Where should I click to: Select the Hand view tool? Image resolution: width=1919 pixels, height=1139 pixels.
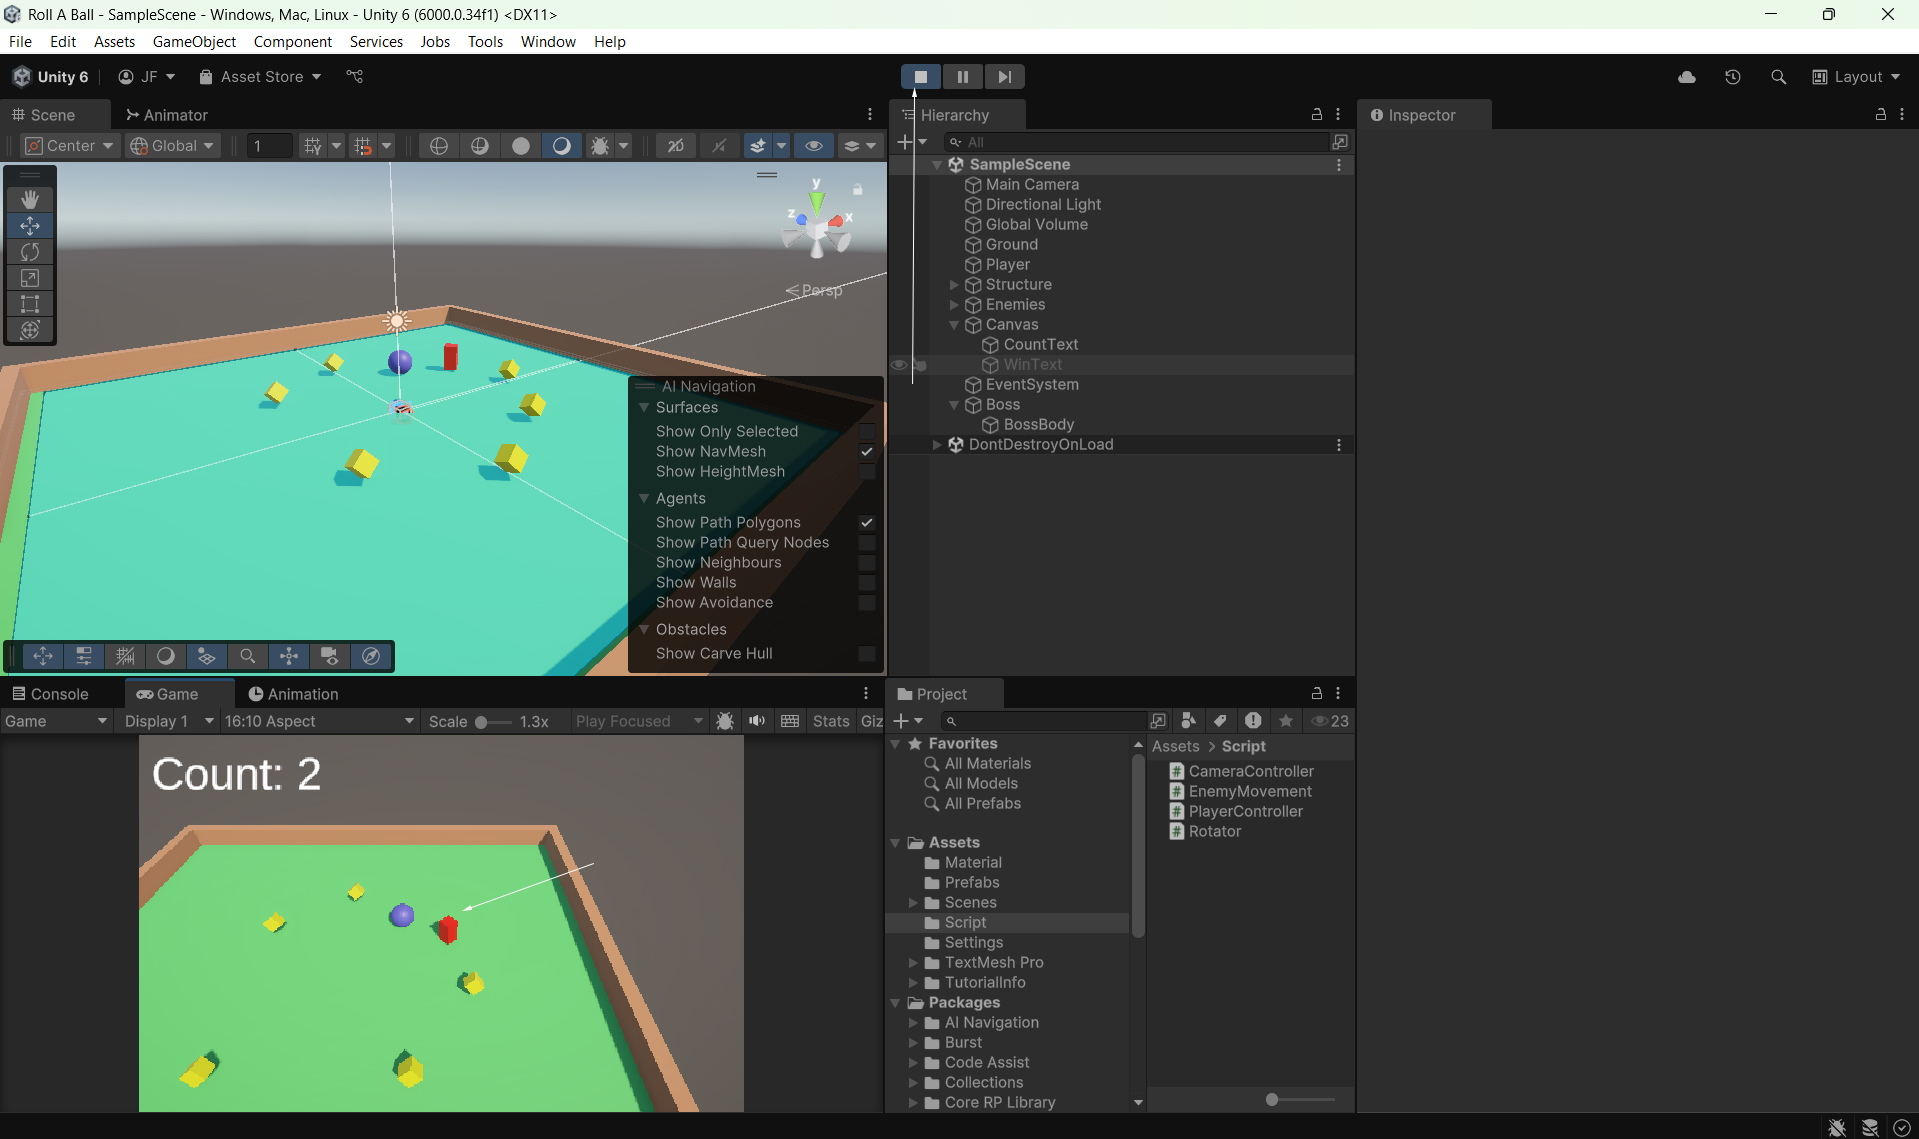click(x=30, y=200)
